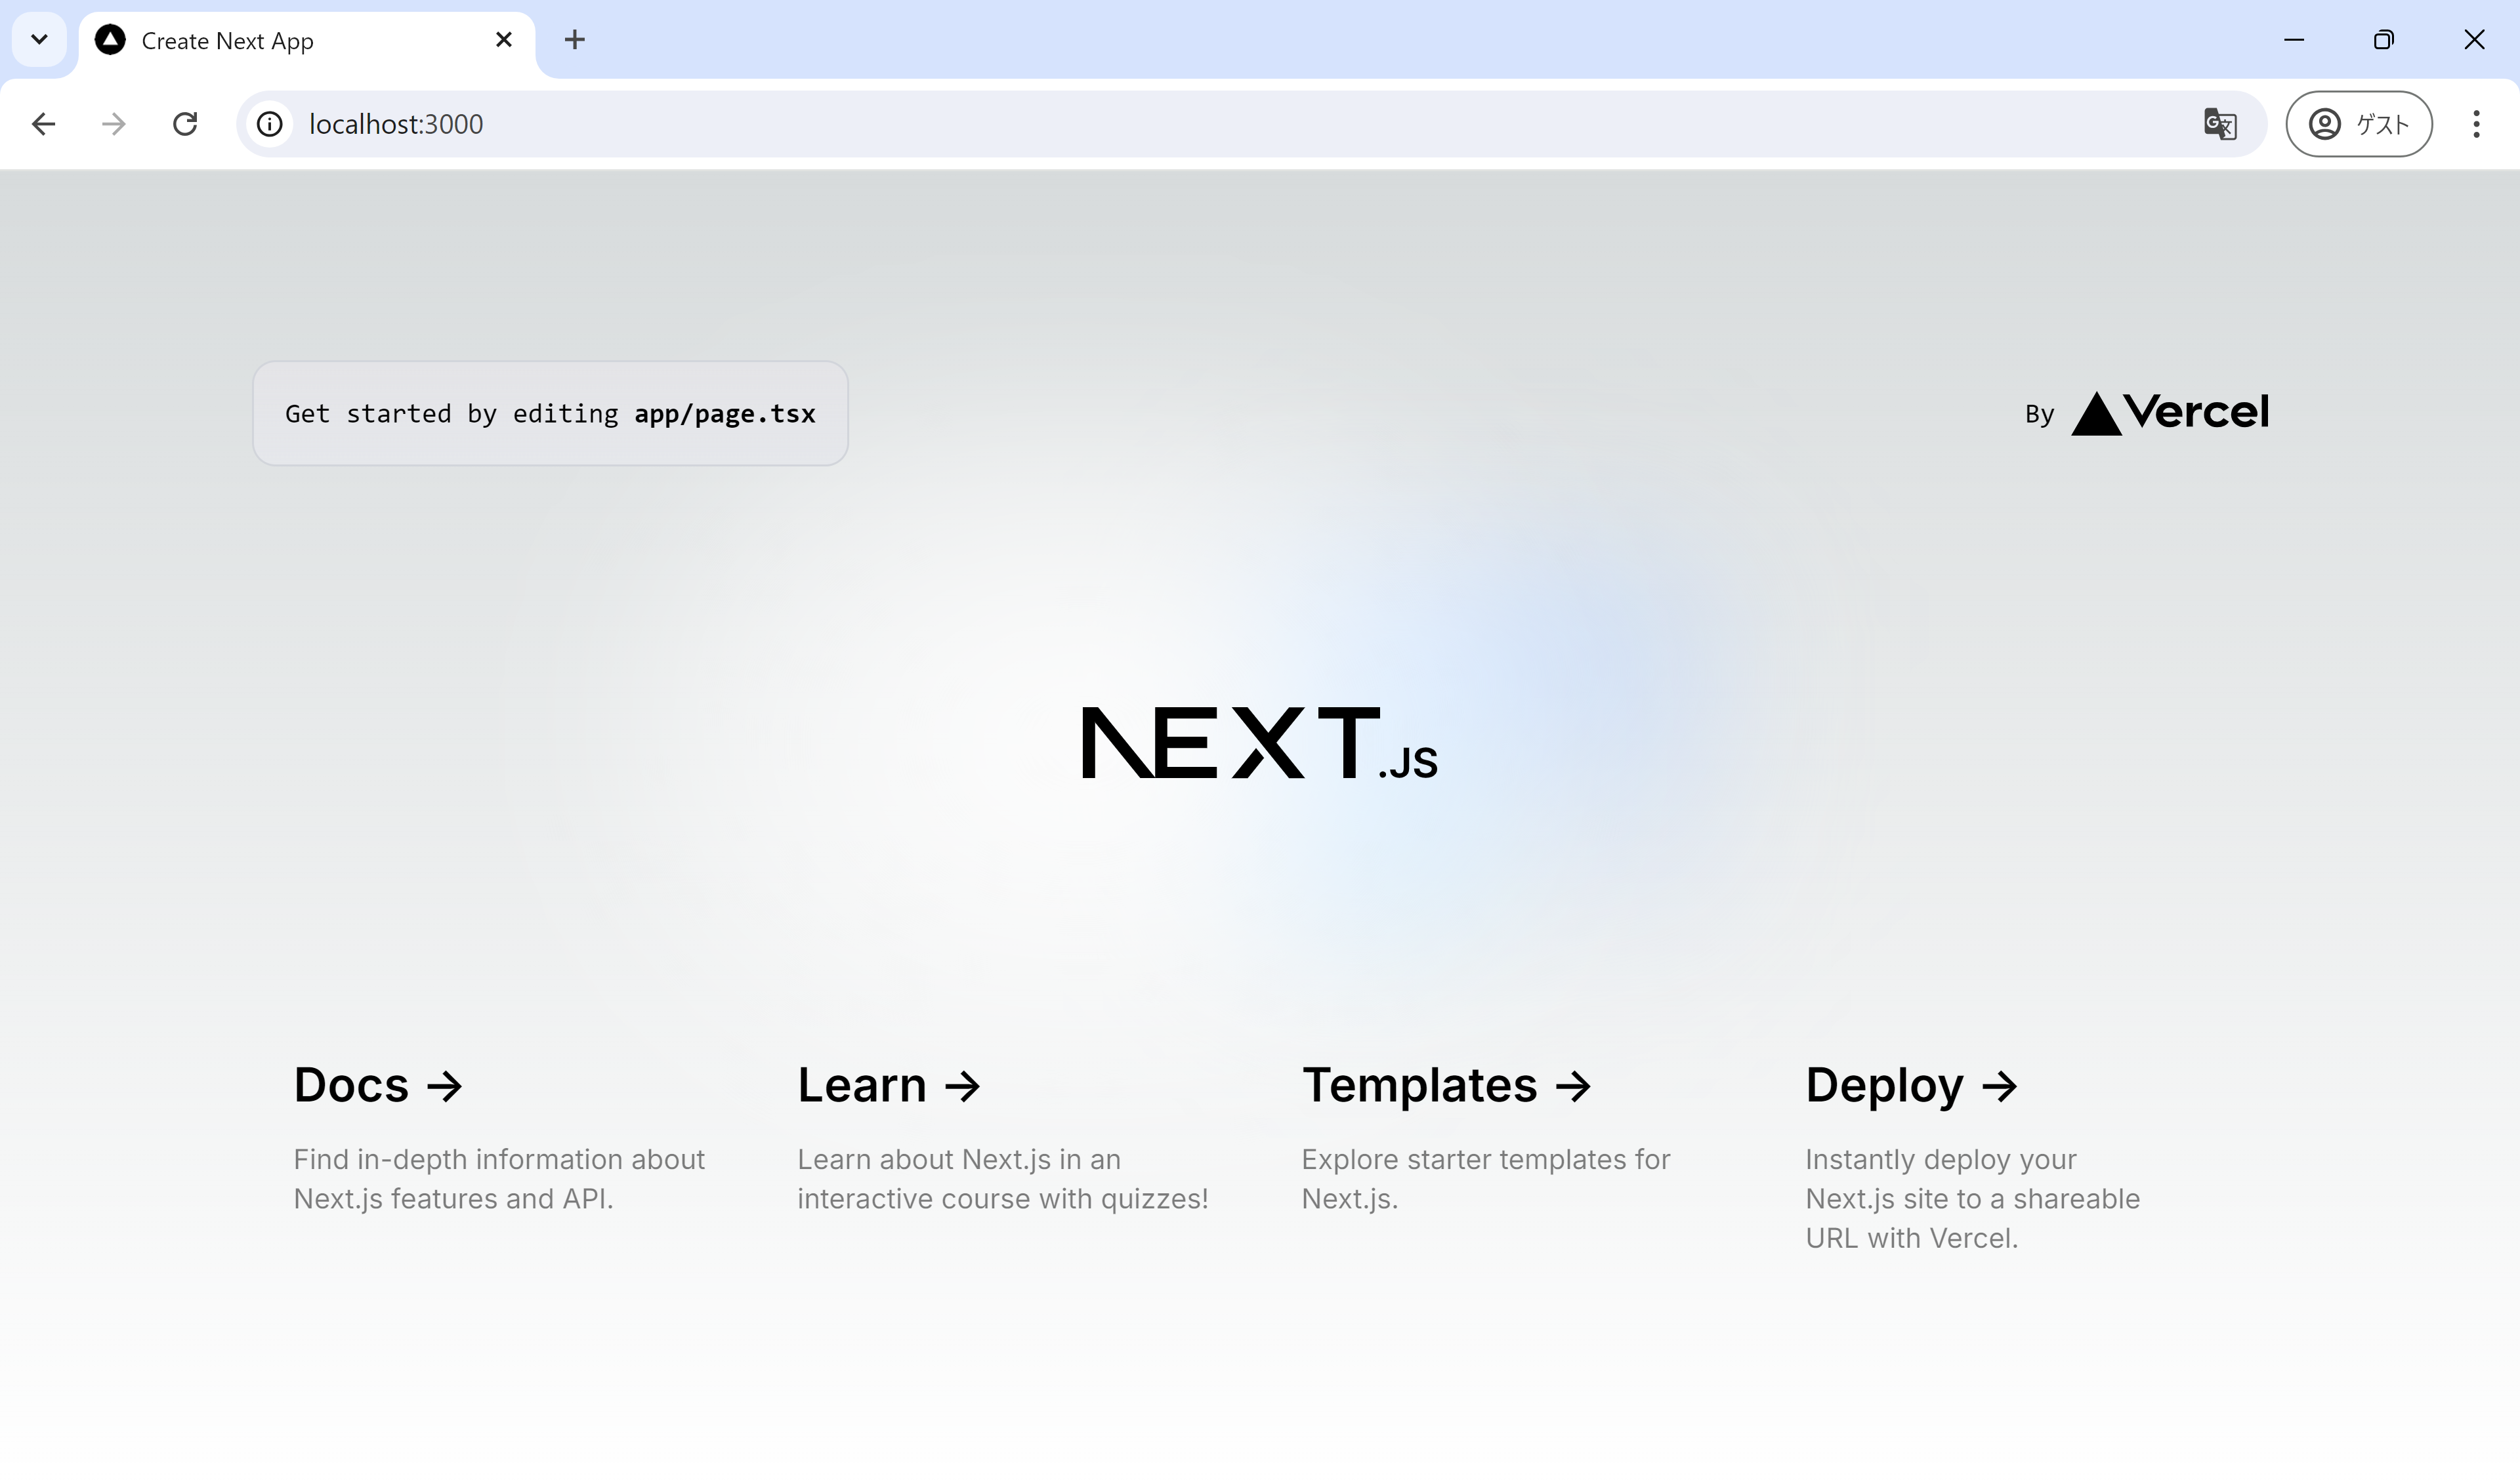Open Google Translate icon in address bar
The height and width of the screenshot is (1480, 2520).
[x=2220, y=124]
